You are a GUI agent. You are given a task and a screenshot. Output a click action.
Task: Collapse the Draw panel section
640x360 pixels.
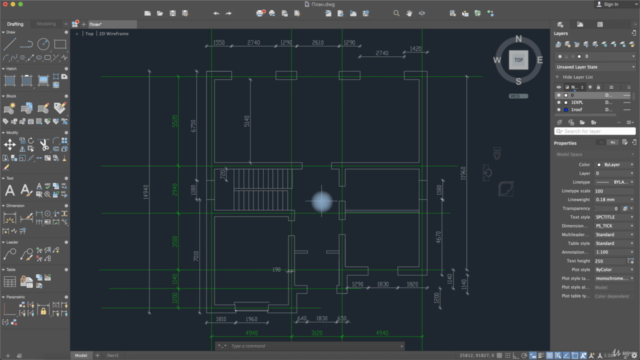[3, 32]
